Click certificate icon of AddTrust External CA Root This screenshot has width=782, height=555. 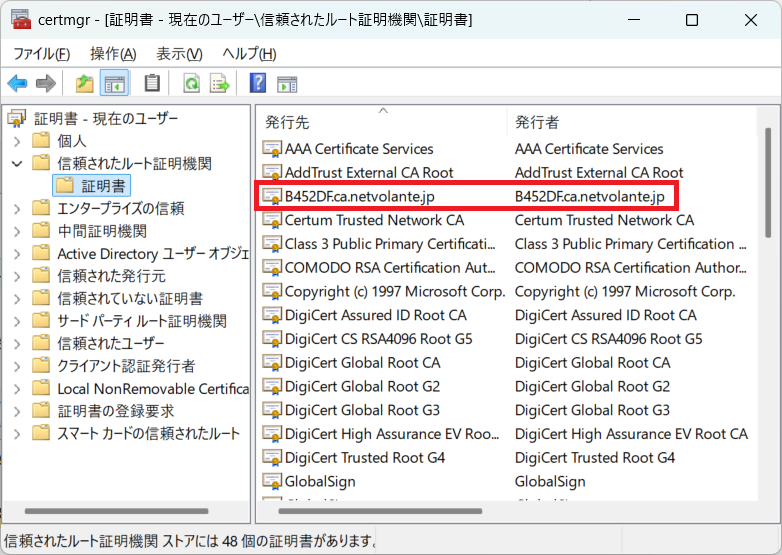click(x=272, y=172)
